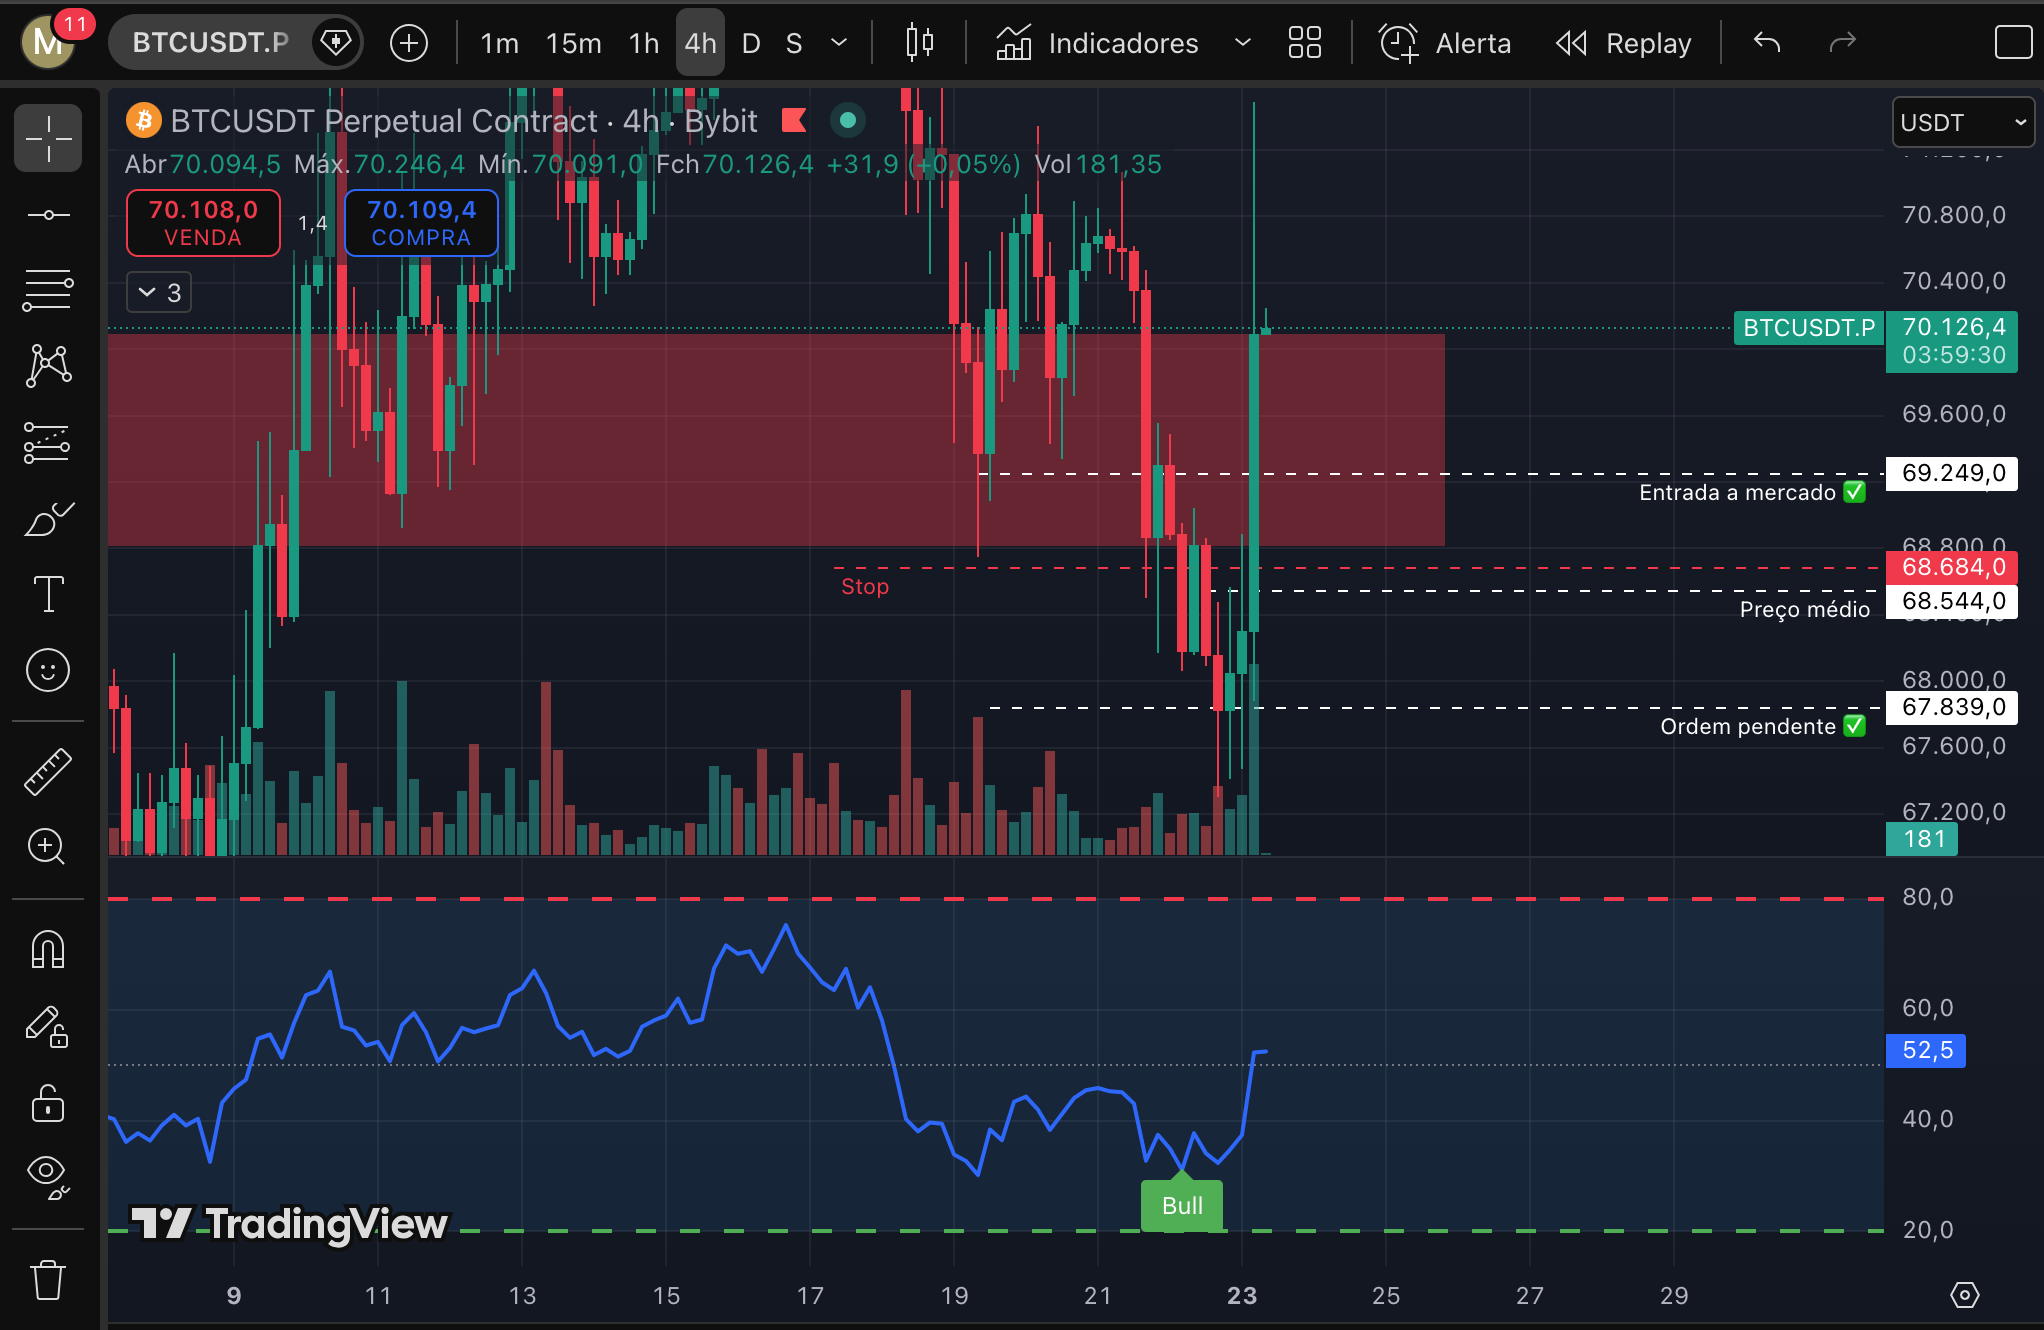Select the Text drawing tool
The height and width of the screenshot is (1330, 2044).
tap(48, 594)
